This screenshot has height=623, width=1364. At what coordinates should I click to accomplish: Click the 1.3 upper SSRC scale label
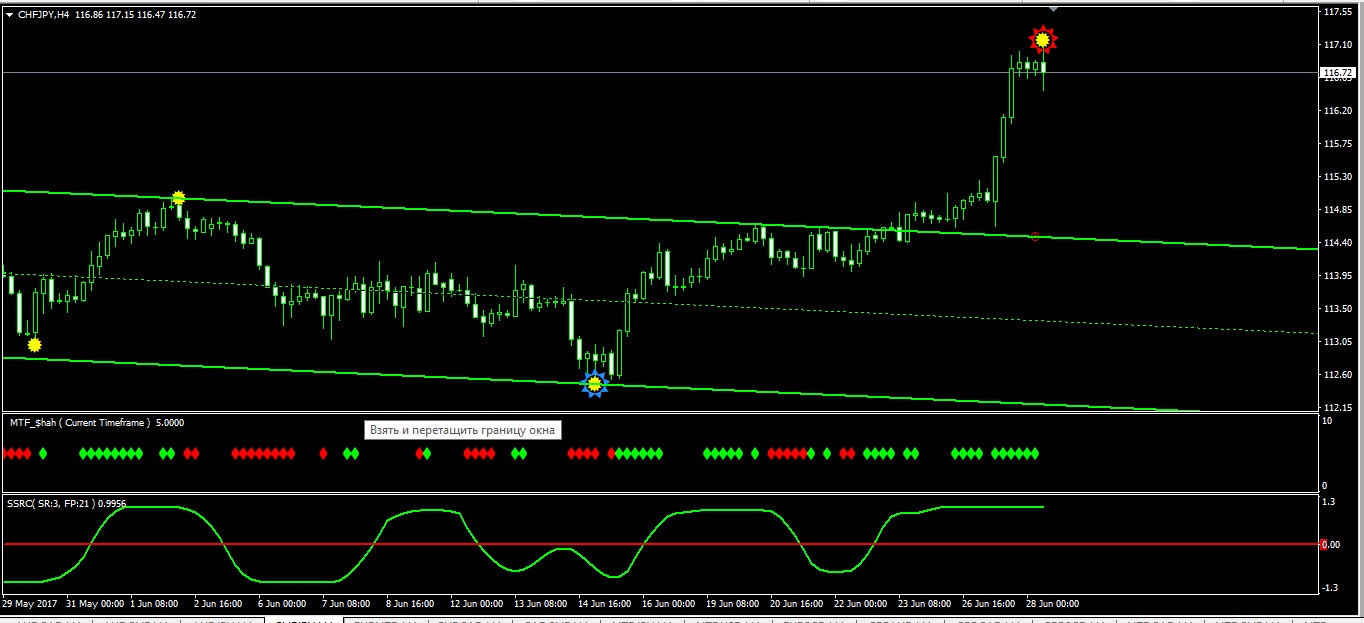click(1329, 503)
